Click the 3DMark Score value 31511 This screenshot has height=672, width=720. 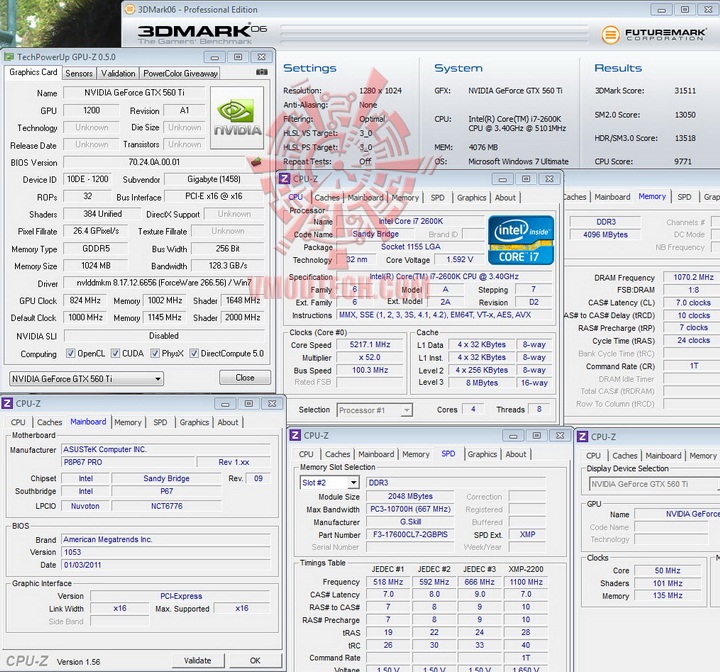[x=685, y=91]
